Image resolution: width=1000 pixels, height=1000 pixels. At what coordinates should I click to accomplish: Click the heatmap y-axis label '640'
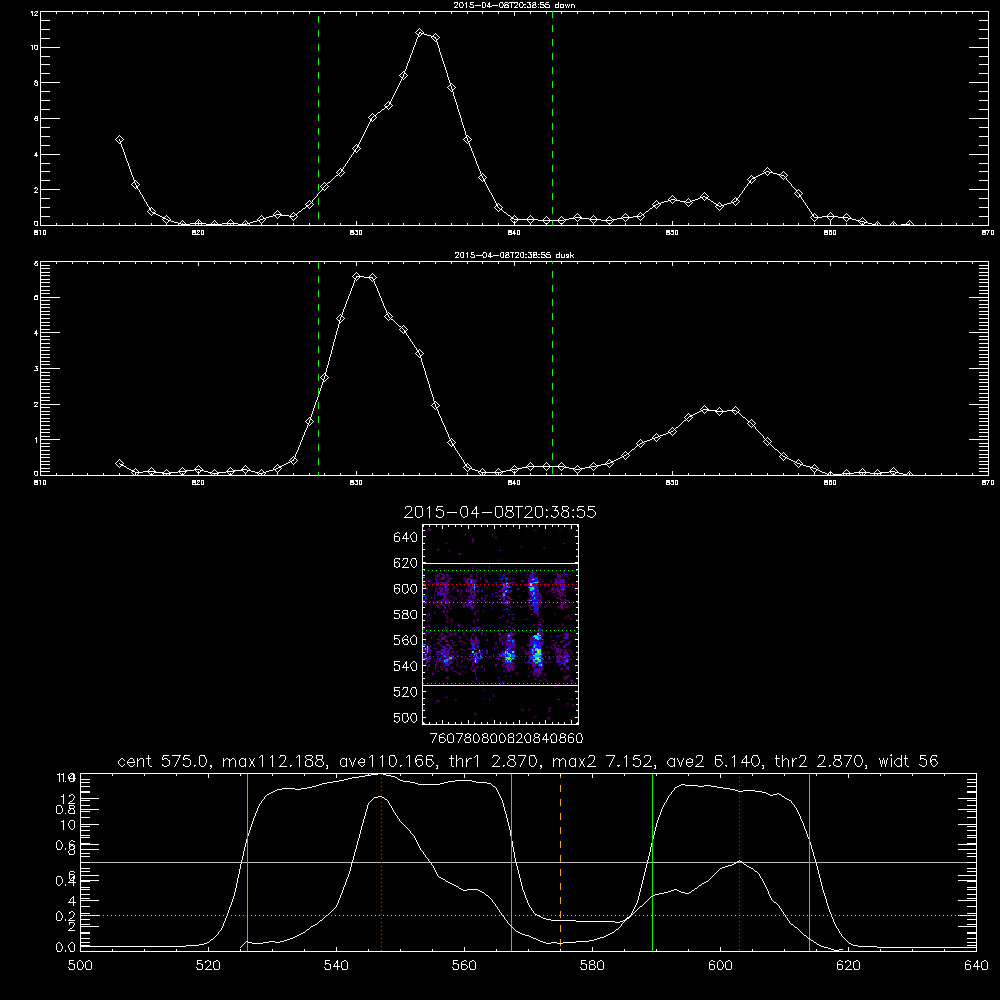tap(406, 538)
